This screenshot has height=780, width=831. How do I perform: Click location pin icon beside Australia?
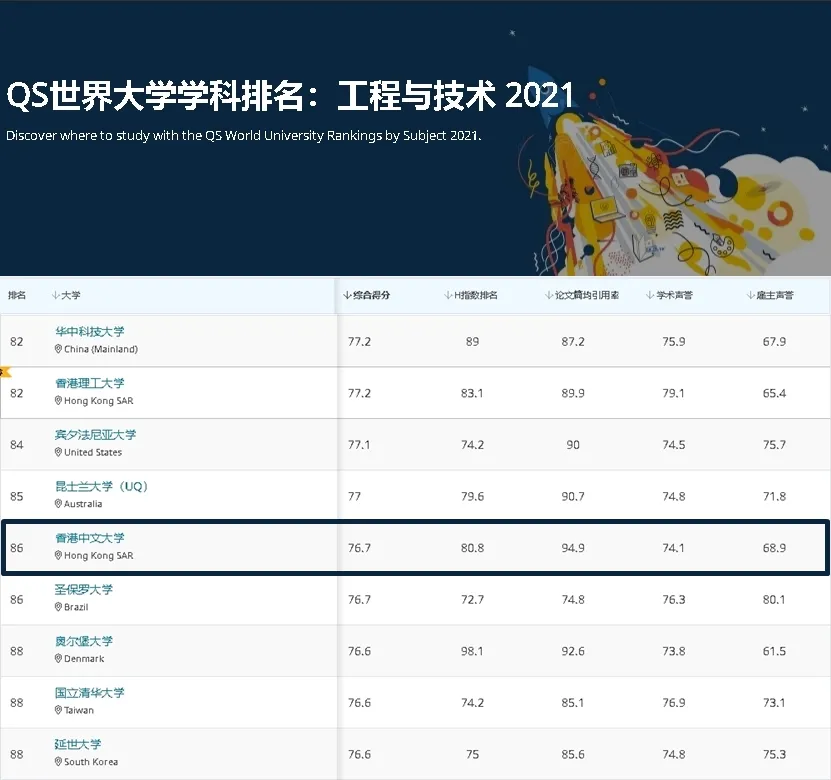point(59,504)
